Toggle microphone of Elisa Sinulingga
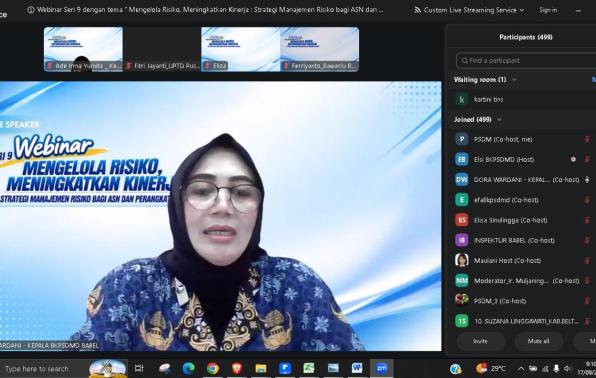Image resolution: width=596 pixels, height=378 pixels. (x=587, y=220)
